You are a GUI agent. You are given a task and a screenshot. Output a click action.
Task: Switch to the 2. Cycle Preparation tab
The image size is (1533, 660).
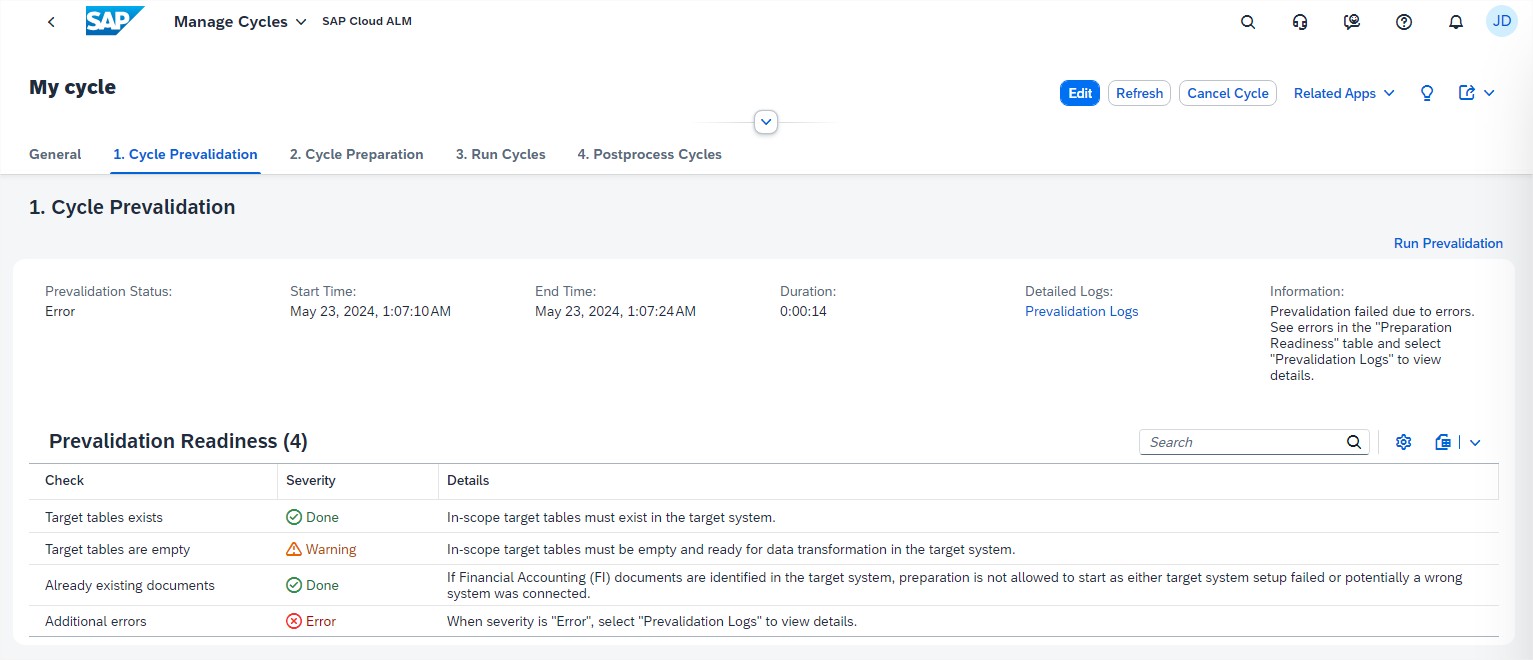pyautogui.click(x=356, y=154)
